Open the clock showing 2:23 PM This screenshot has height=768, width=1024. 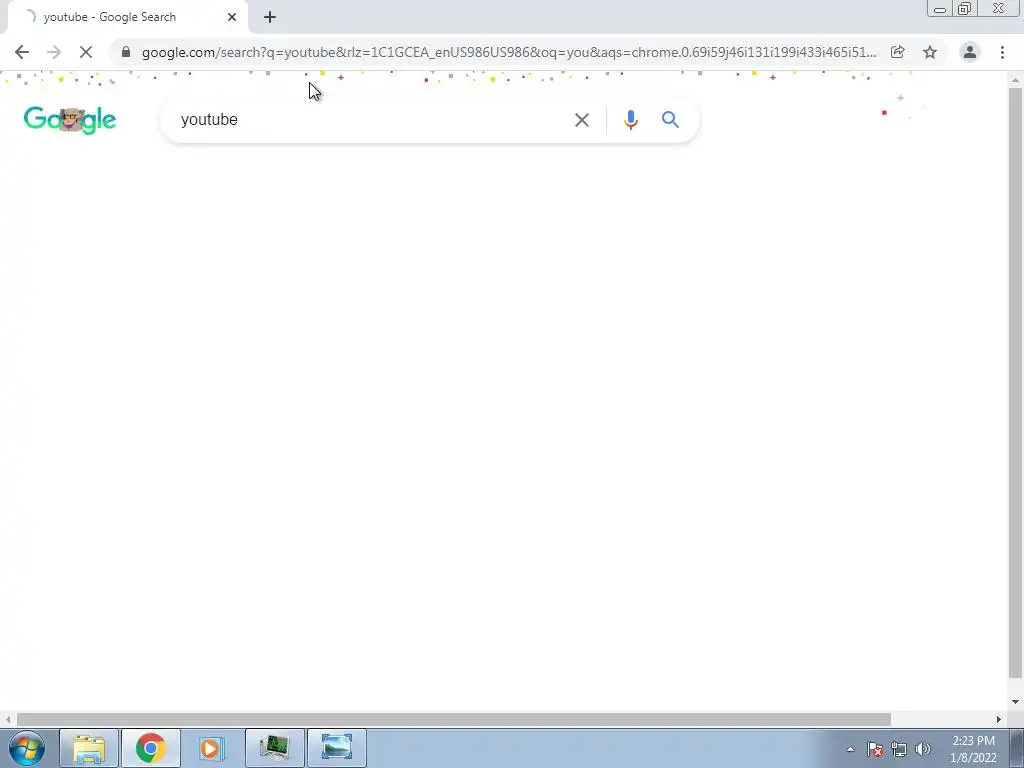click(x=973, y=749)
